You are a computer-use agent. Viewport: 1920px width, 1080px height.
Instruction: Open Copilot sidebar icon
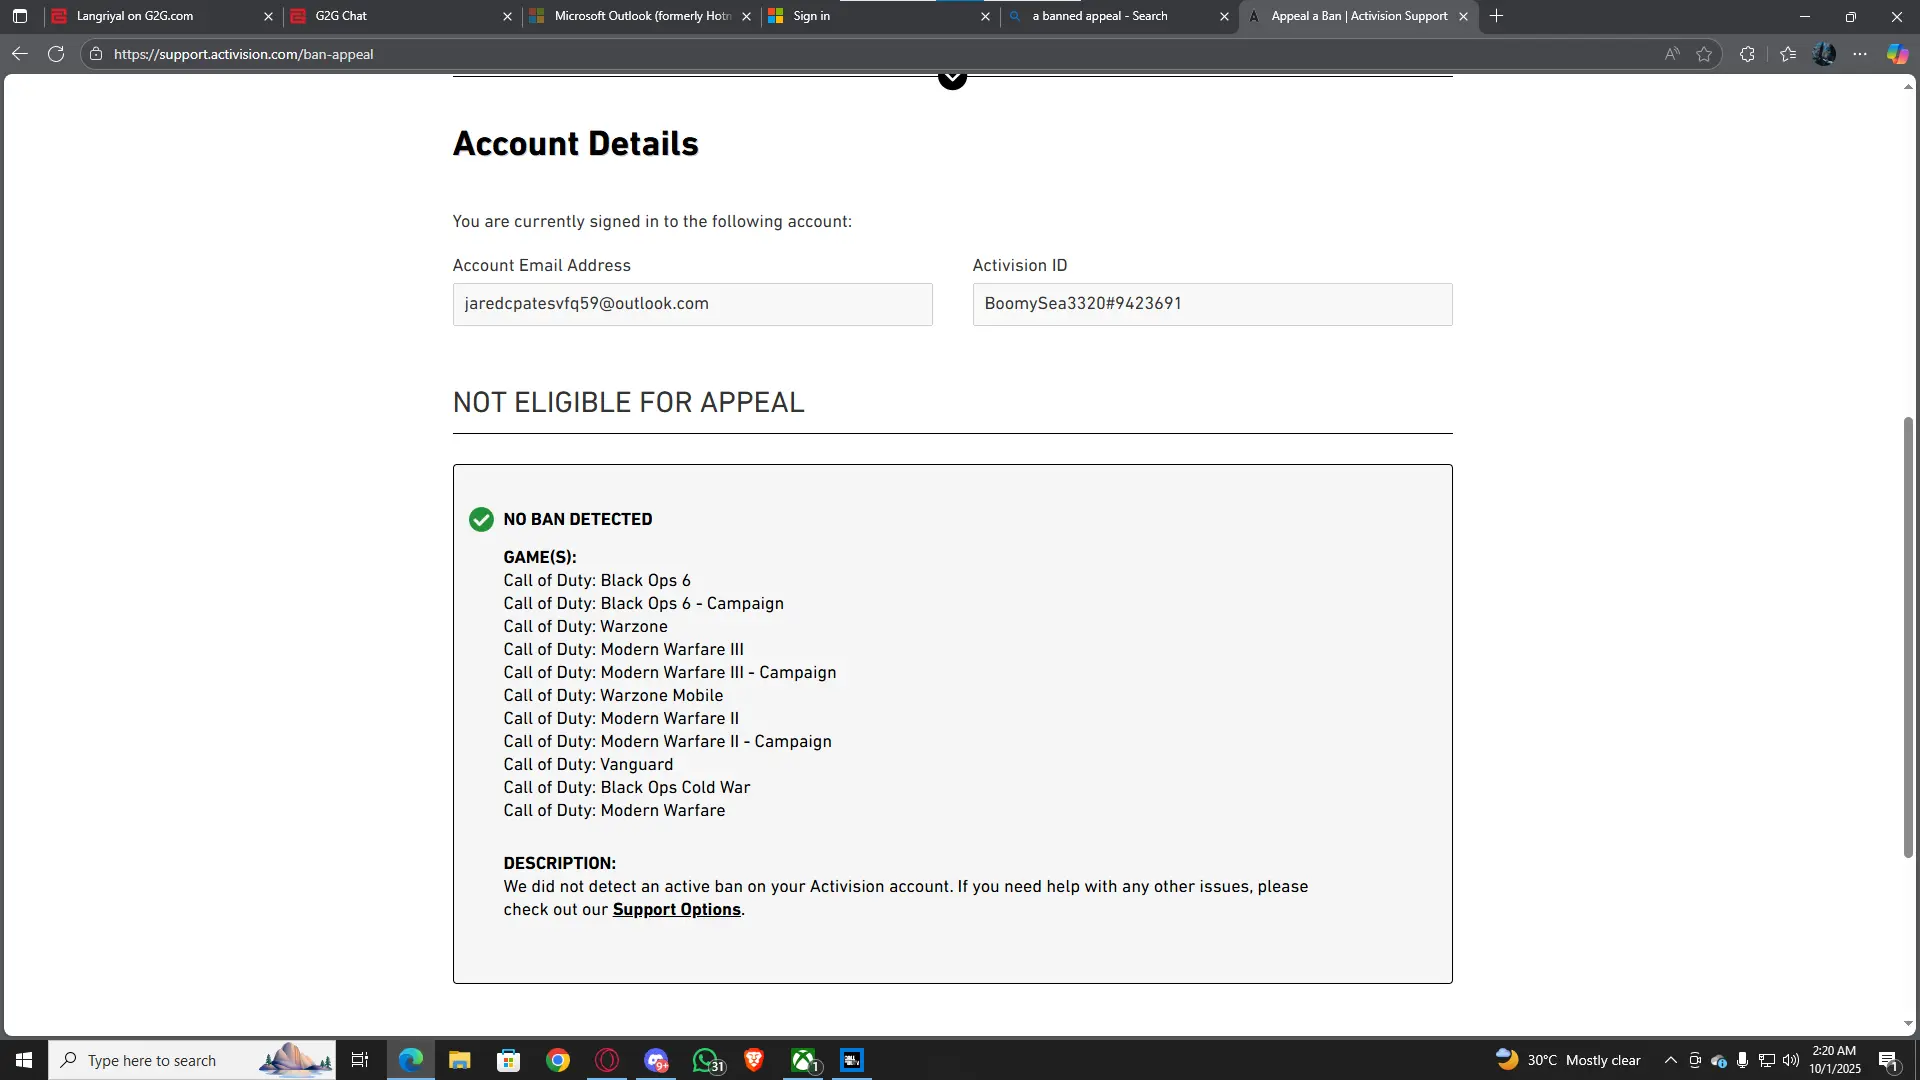click(1897, 54)
